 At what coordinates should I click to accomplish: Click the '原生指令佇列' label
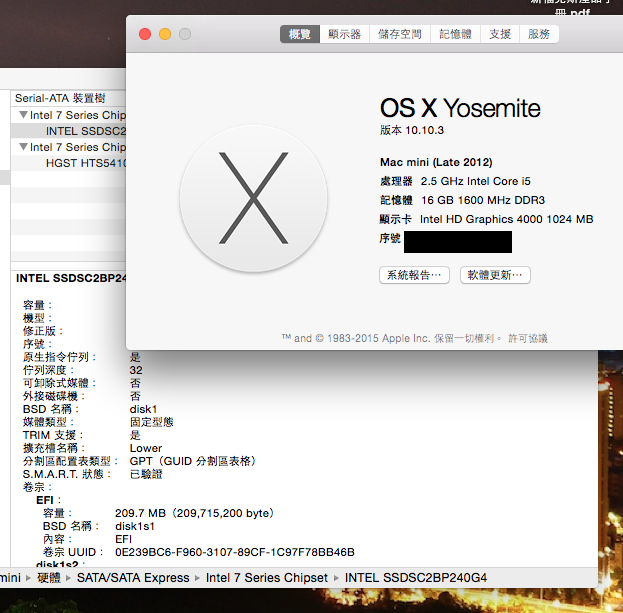click(59, 357)
